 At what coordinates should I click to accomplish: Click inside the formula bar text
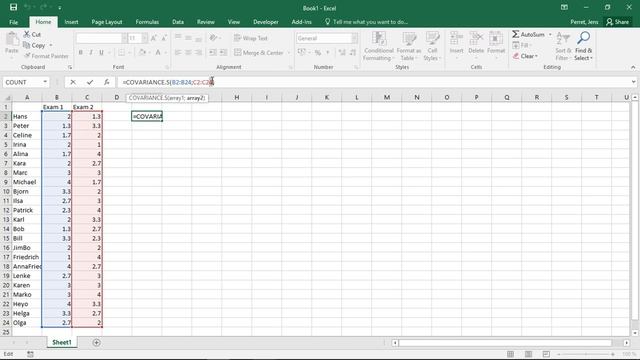[167, 82]
